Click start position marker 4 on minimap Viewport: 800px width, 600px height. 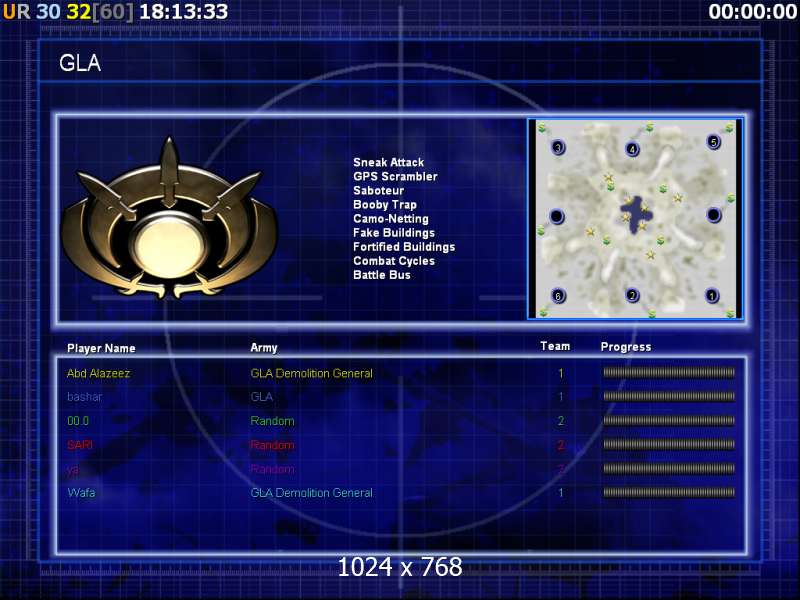(633, 149)
